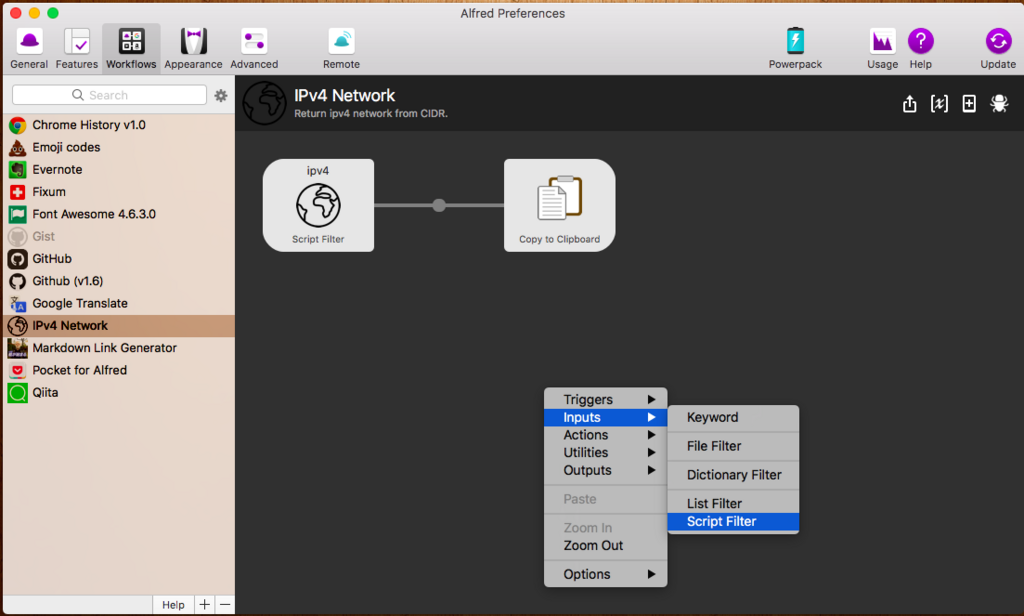Viewport: 1024px width, 616px height.
Task: Select the Evernote workflow
Action: tap(119, 169)
